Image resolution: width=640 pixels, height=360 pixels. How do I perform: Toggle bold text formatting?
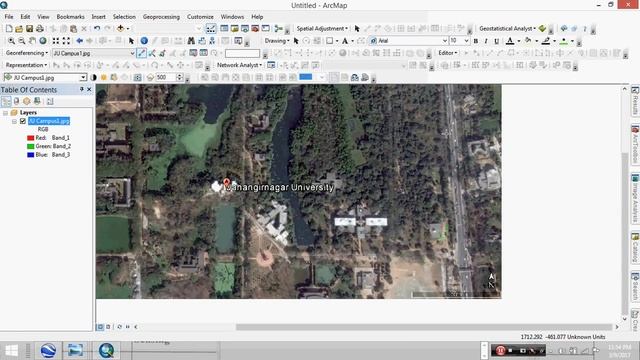[476, 41]
